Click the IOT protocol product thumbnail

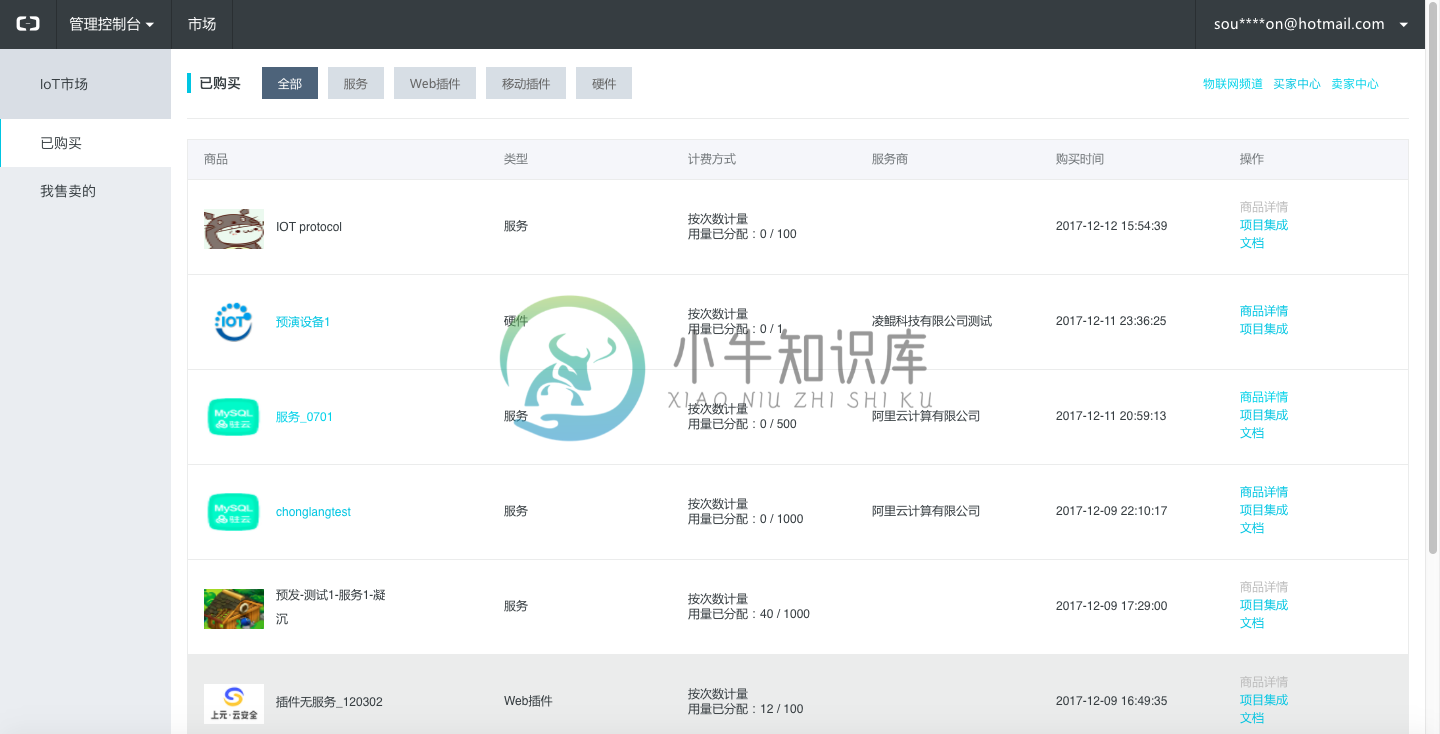(x=234, y=229)
